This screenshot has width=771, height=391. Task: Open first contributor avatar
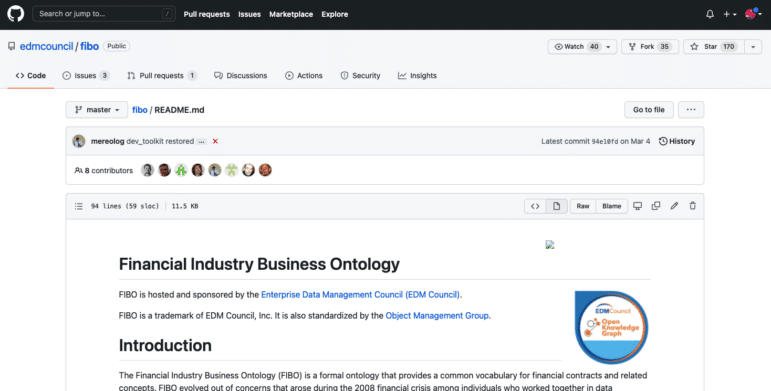tap(148, 170)
